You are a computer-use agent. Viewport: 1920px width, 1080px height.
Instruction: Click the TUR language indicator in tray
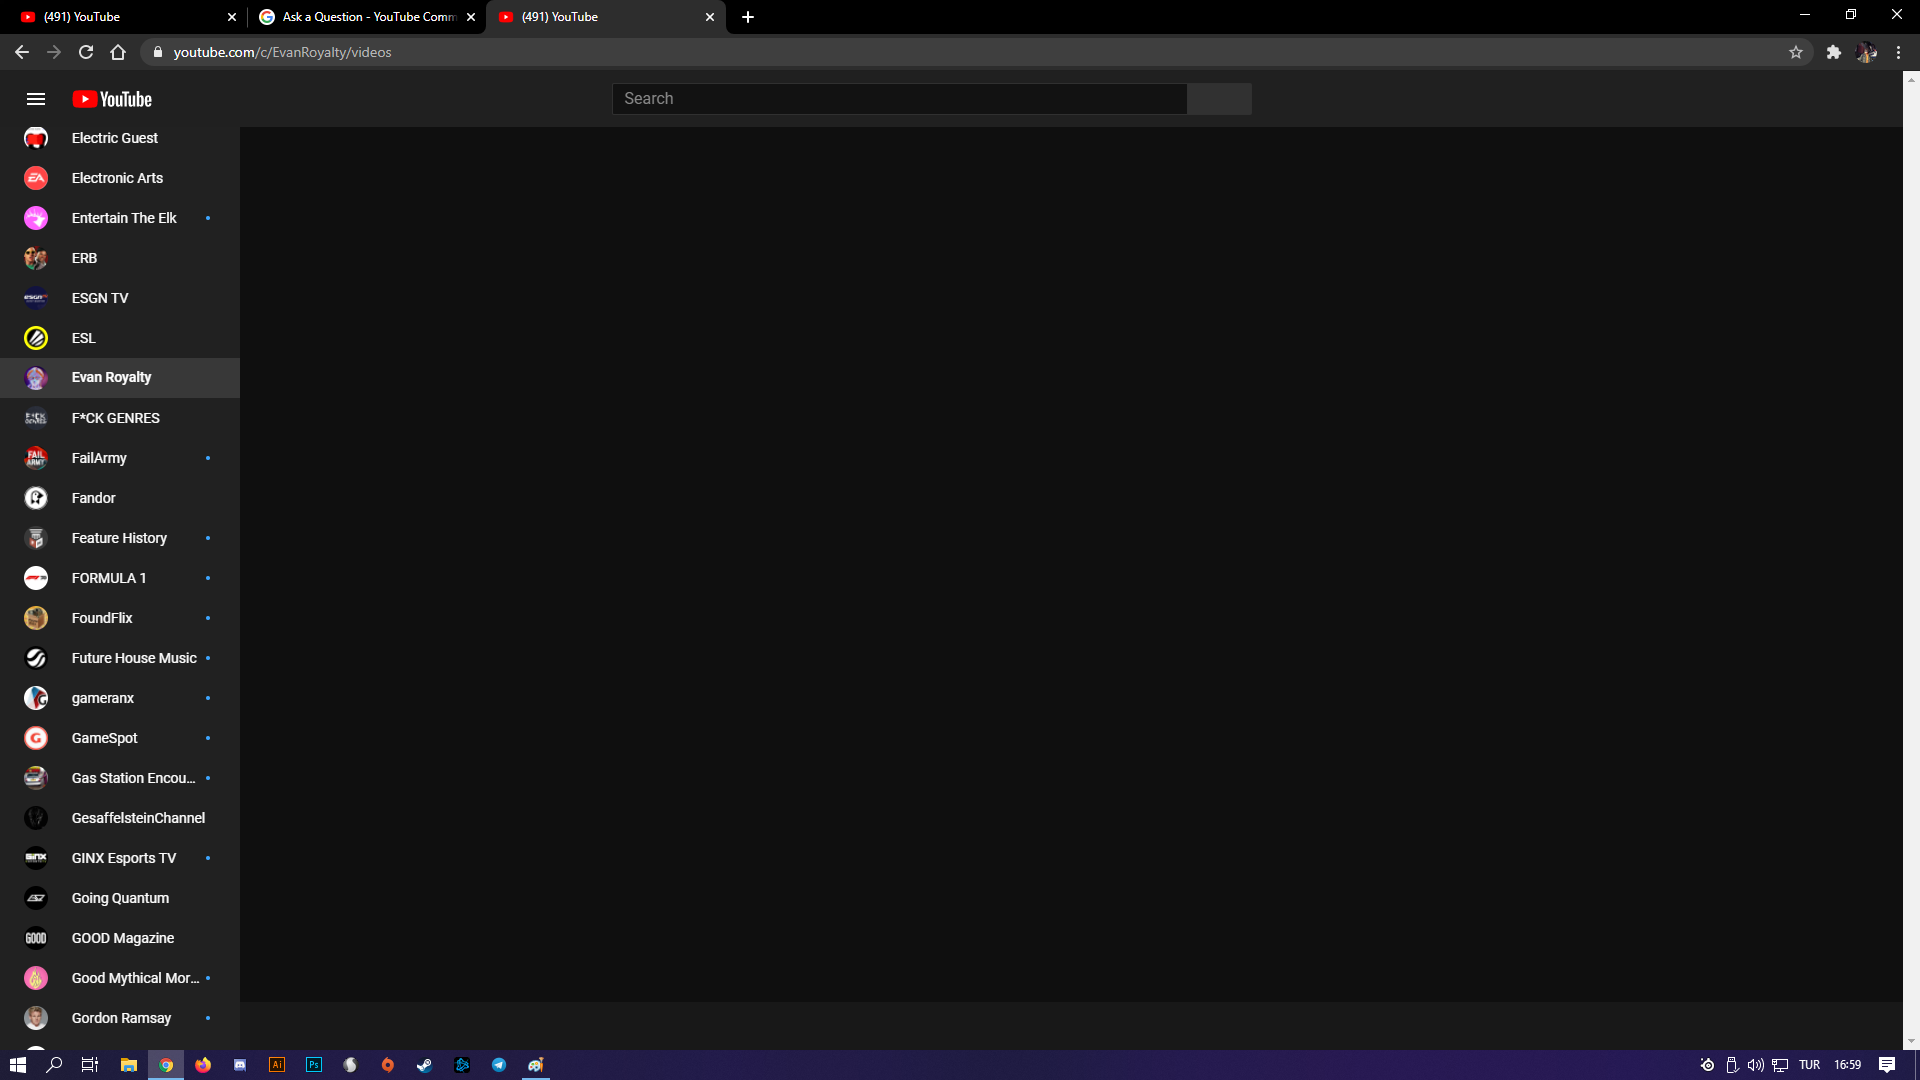pos(1809,1065)
